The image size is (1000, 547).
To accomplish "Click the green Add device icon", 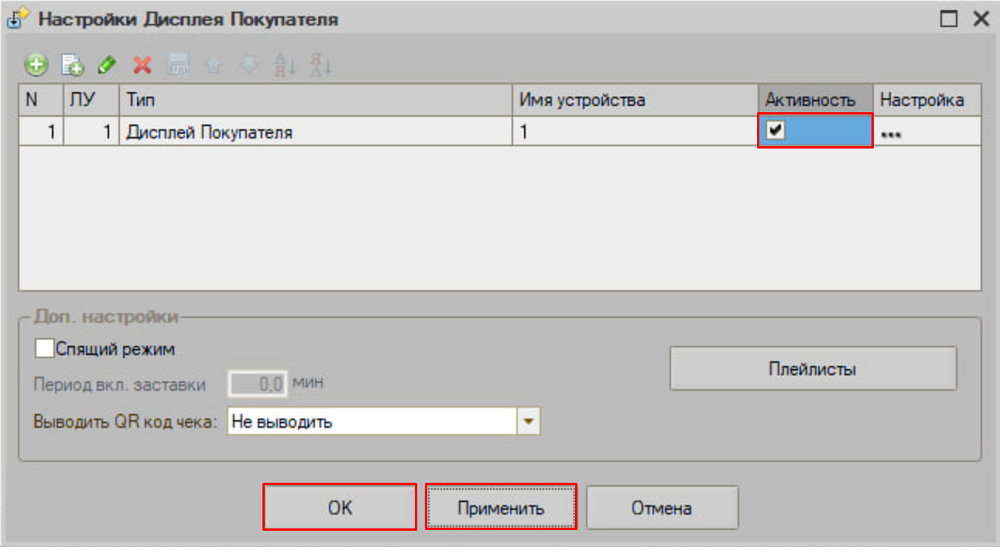I will coord(36,66).
